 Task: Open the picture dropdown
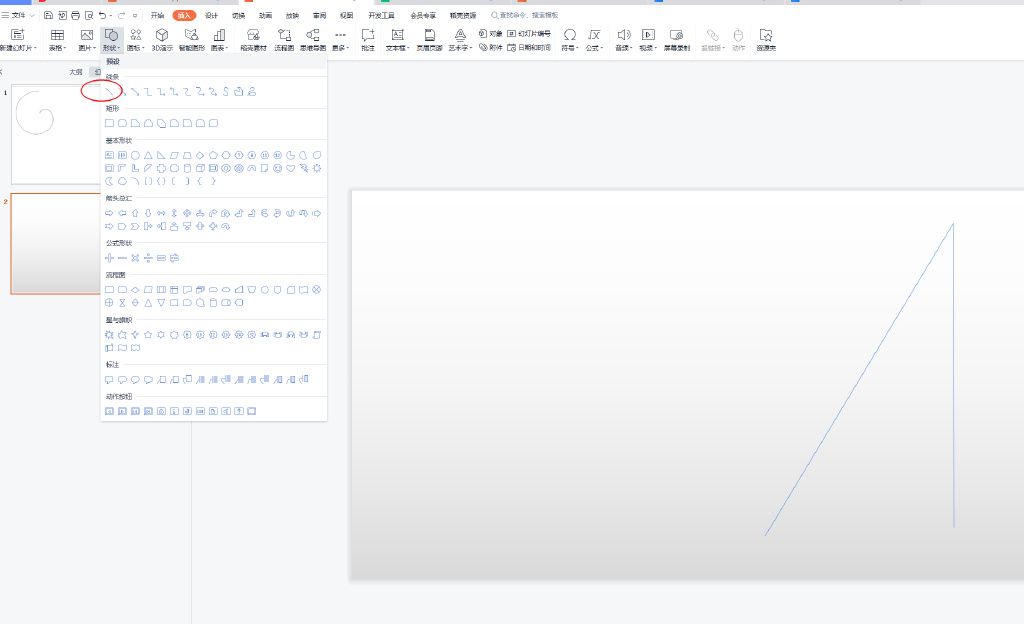(x=87, y=39)
